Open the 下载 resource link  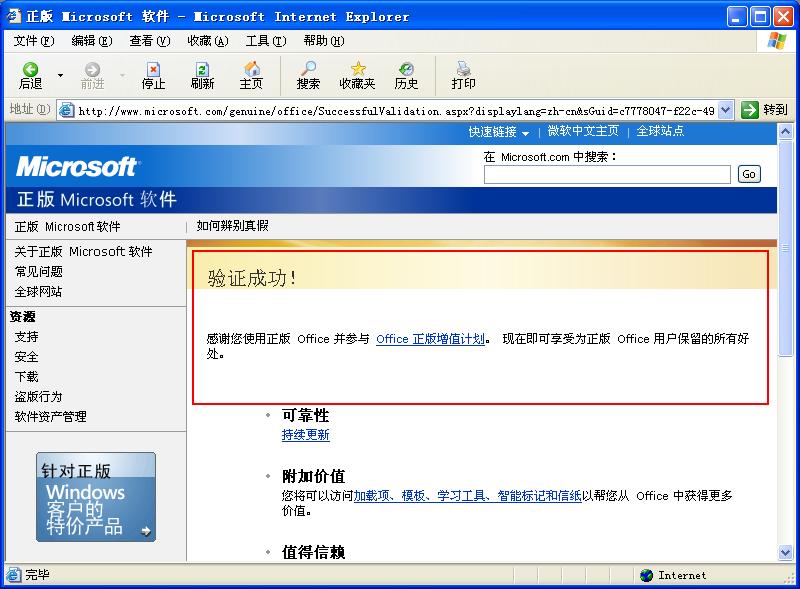[27, 377]
